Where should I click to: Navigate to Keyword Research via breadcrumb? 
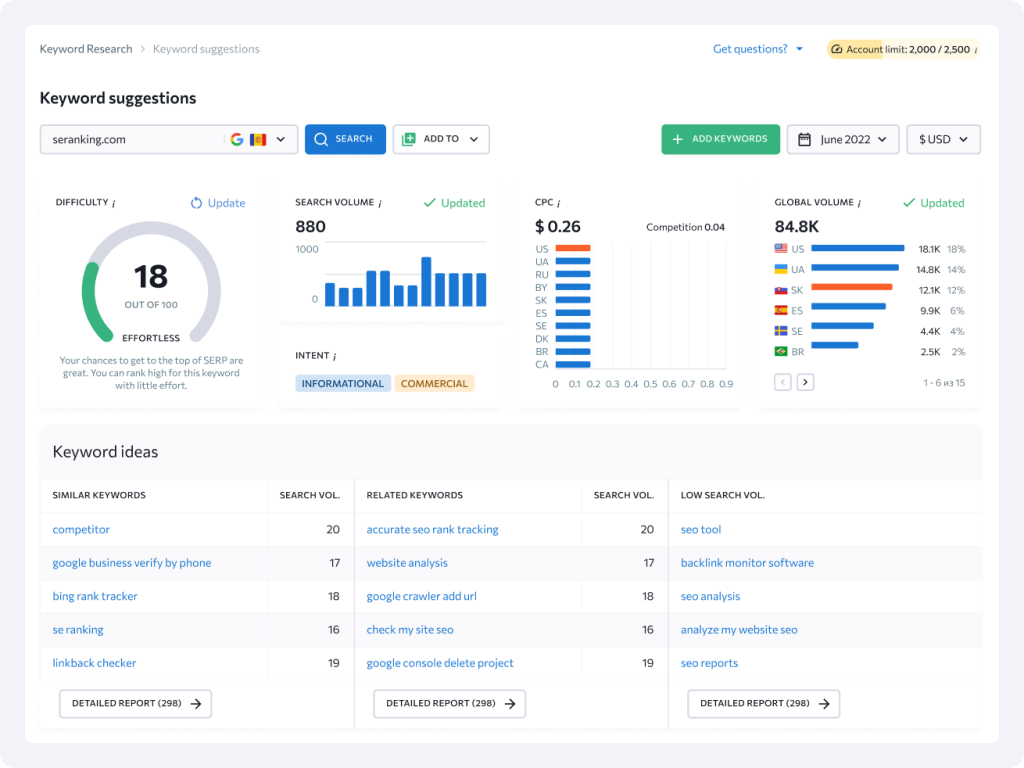pos(86,48)
